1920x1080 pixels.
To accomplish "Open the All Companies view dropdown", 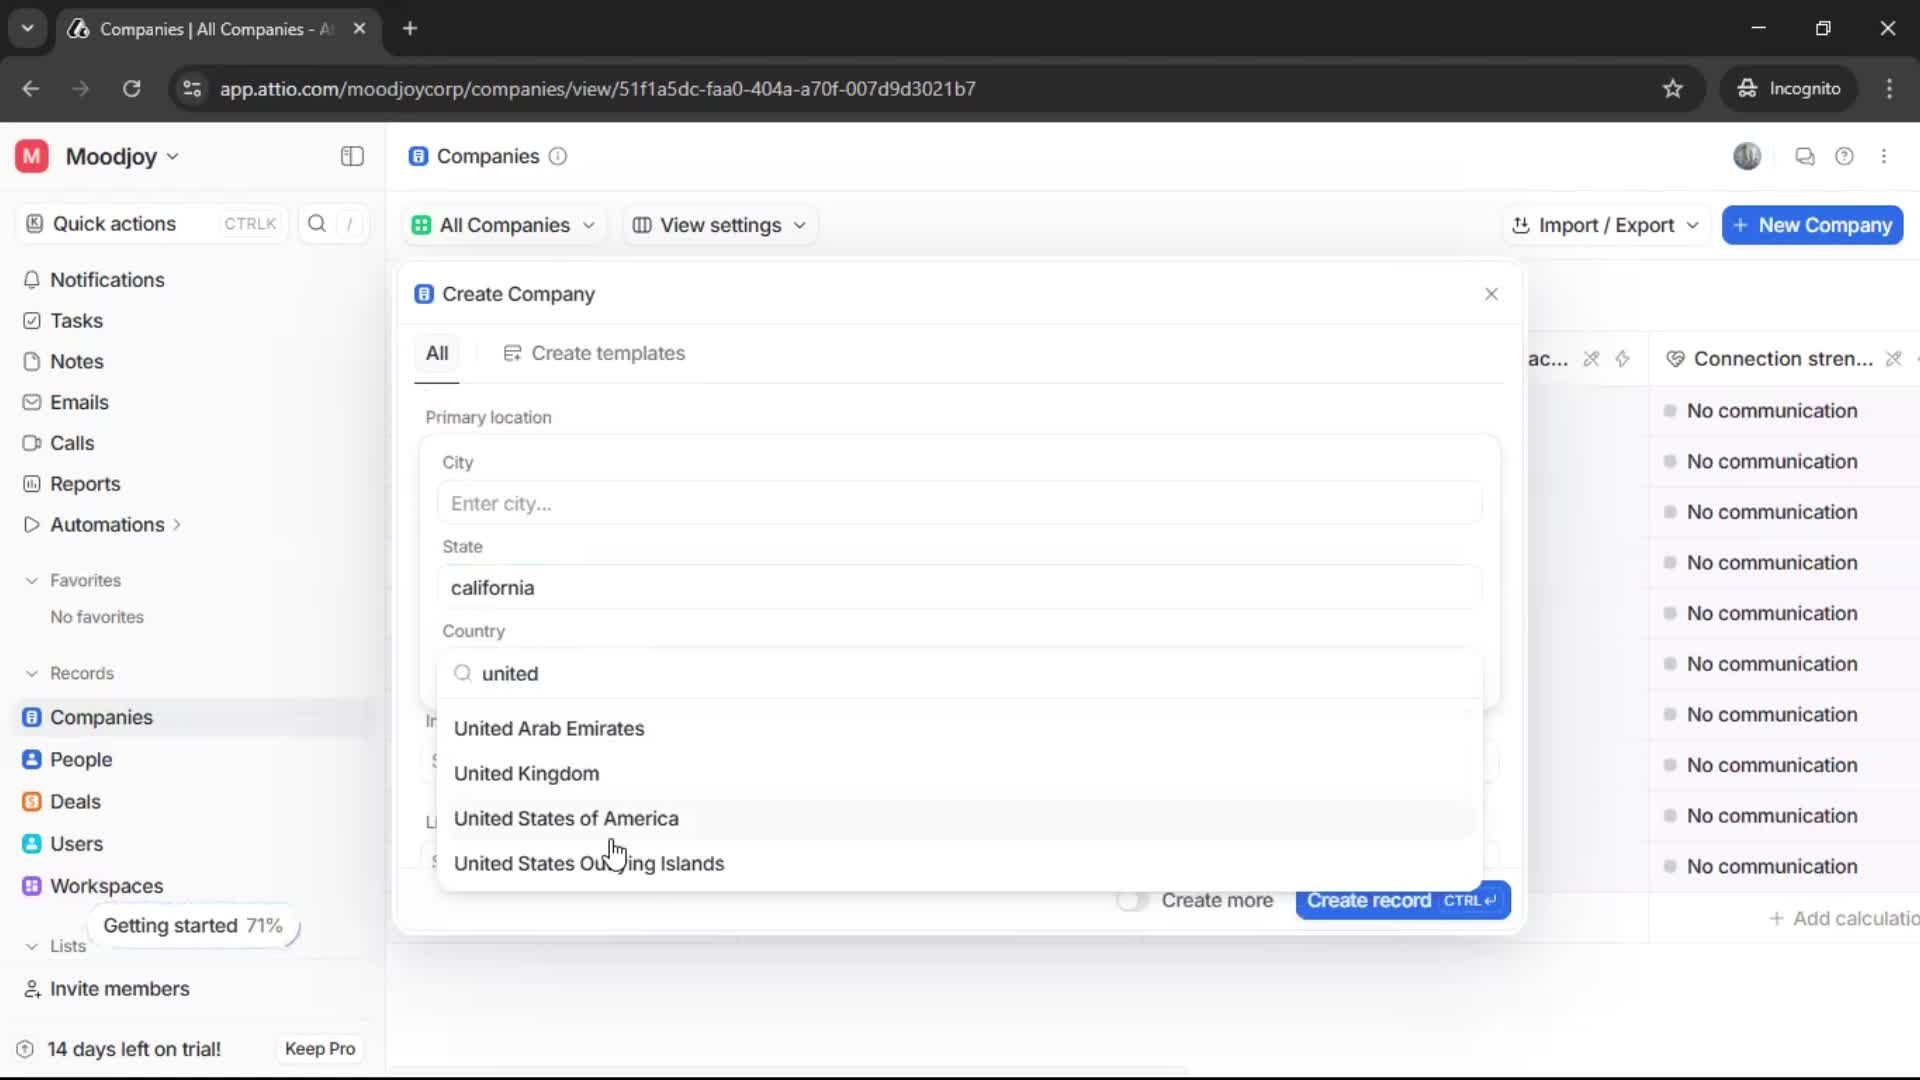I will pyautogui.click(x=503, y=225).
